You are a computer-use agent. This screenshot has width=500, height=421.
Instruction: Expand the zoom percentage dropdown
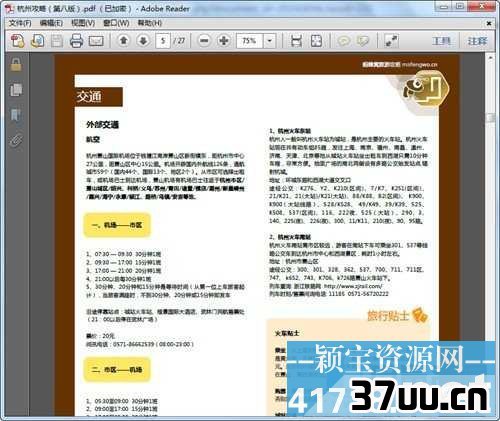click(269, 41)
